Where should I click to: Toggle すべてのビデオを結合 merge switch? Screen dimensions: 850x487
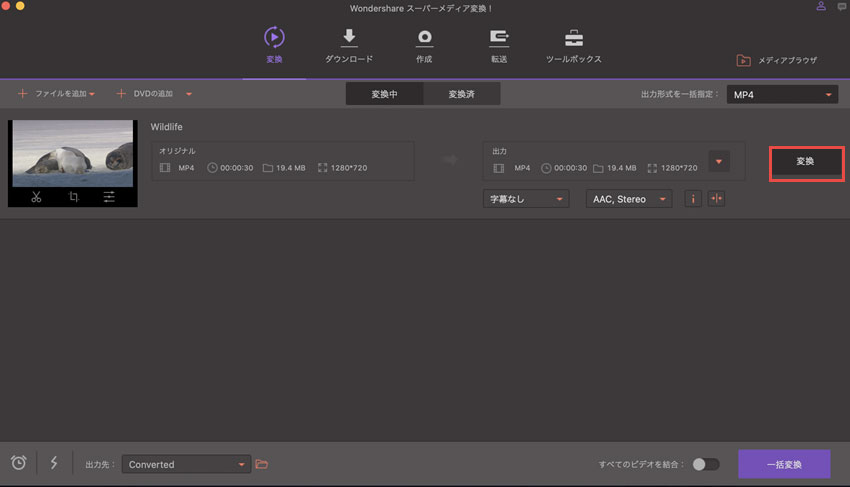tap(706, 464)
